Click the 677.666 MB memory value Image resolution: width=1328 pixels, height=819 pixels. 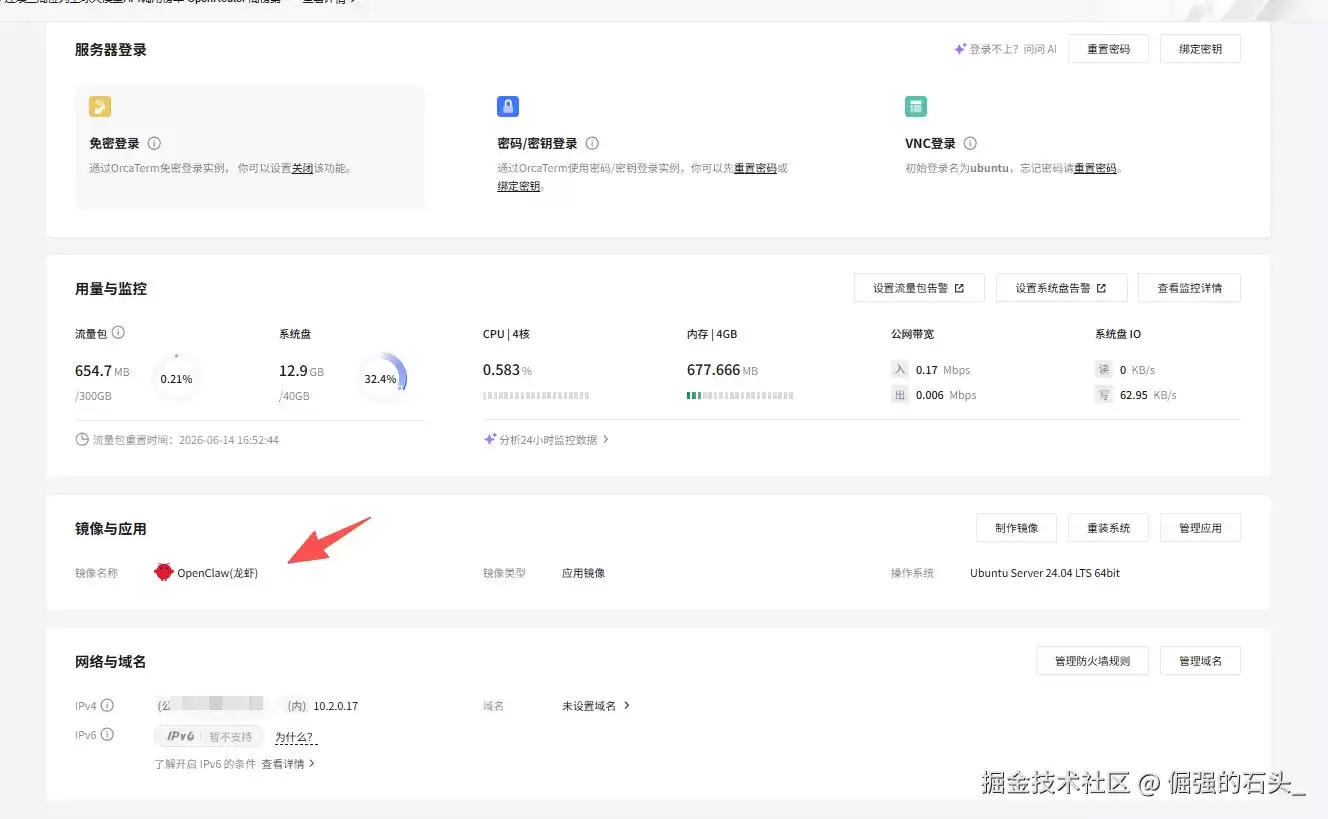pos(722,370)
